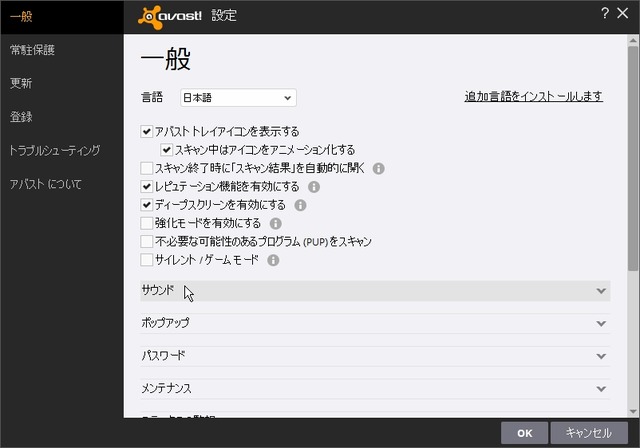640x448 pixels.
Task: Show info for 強化モード option
Action: click(x=276, y=224)
